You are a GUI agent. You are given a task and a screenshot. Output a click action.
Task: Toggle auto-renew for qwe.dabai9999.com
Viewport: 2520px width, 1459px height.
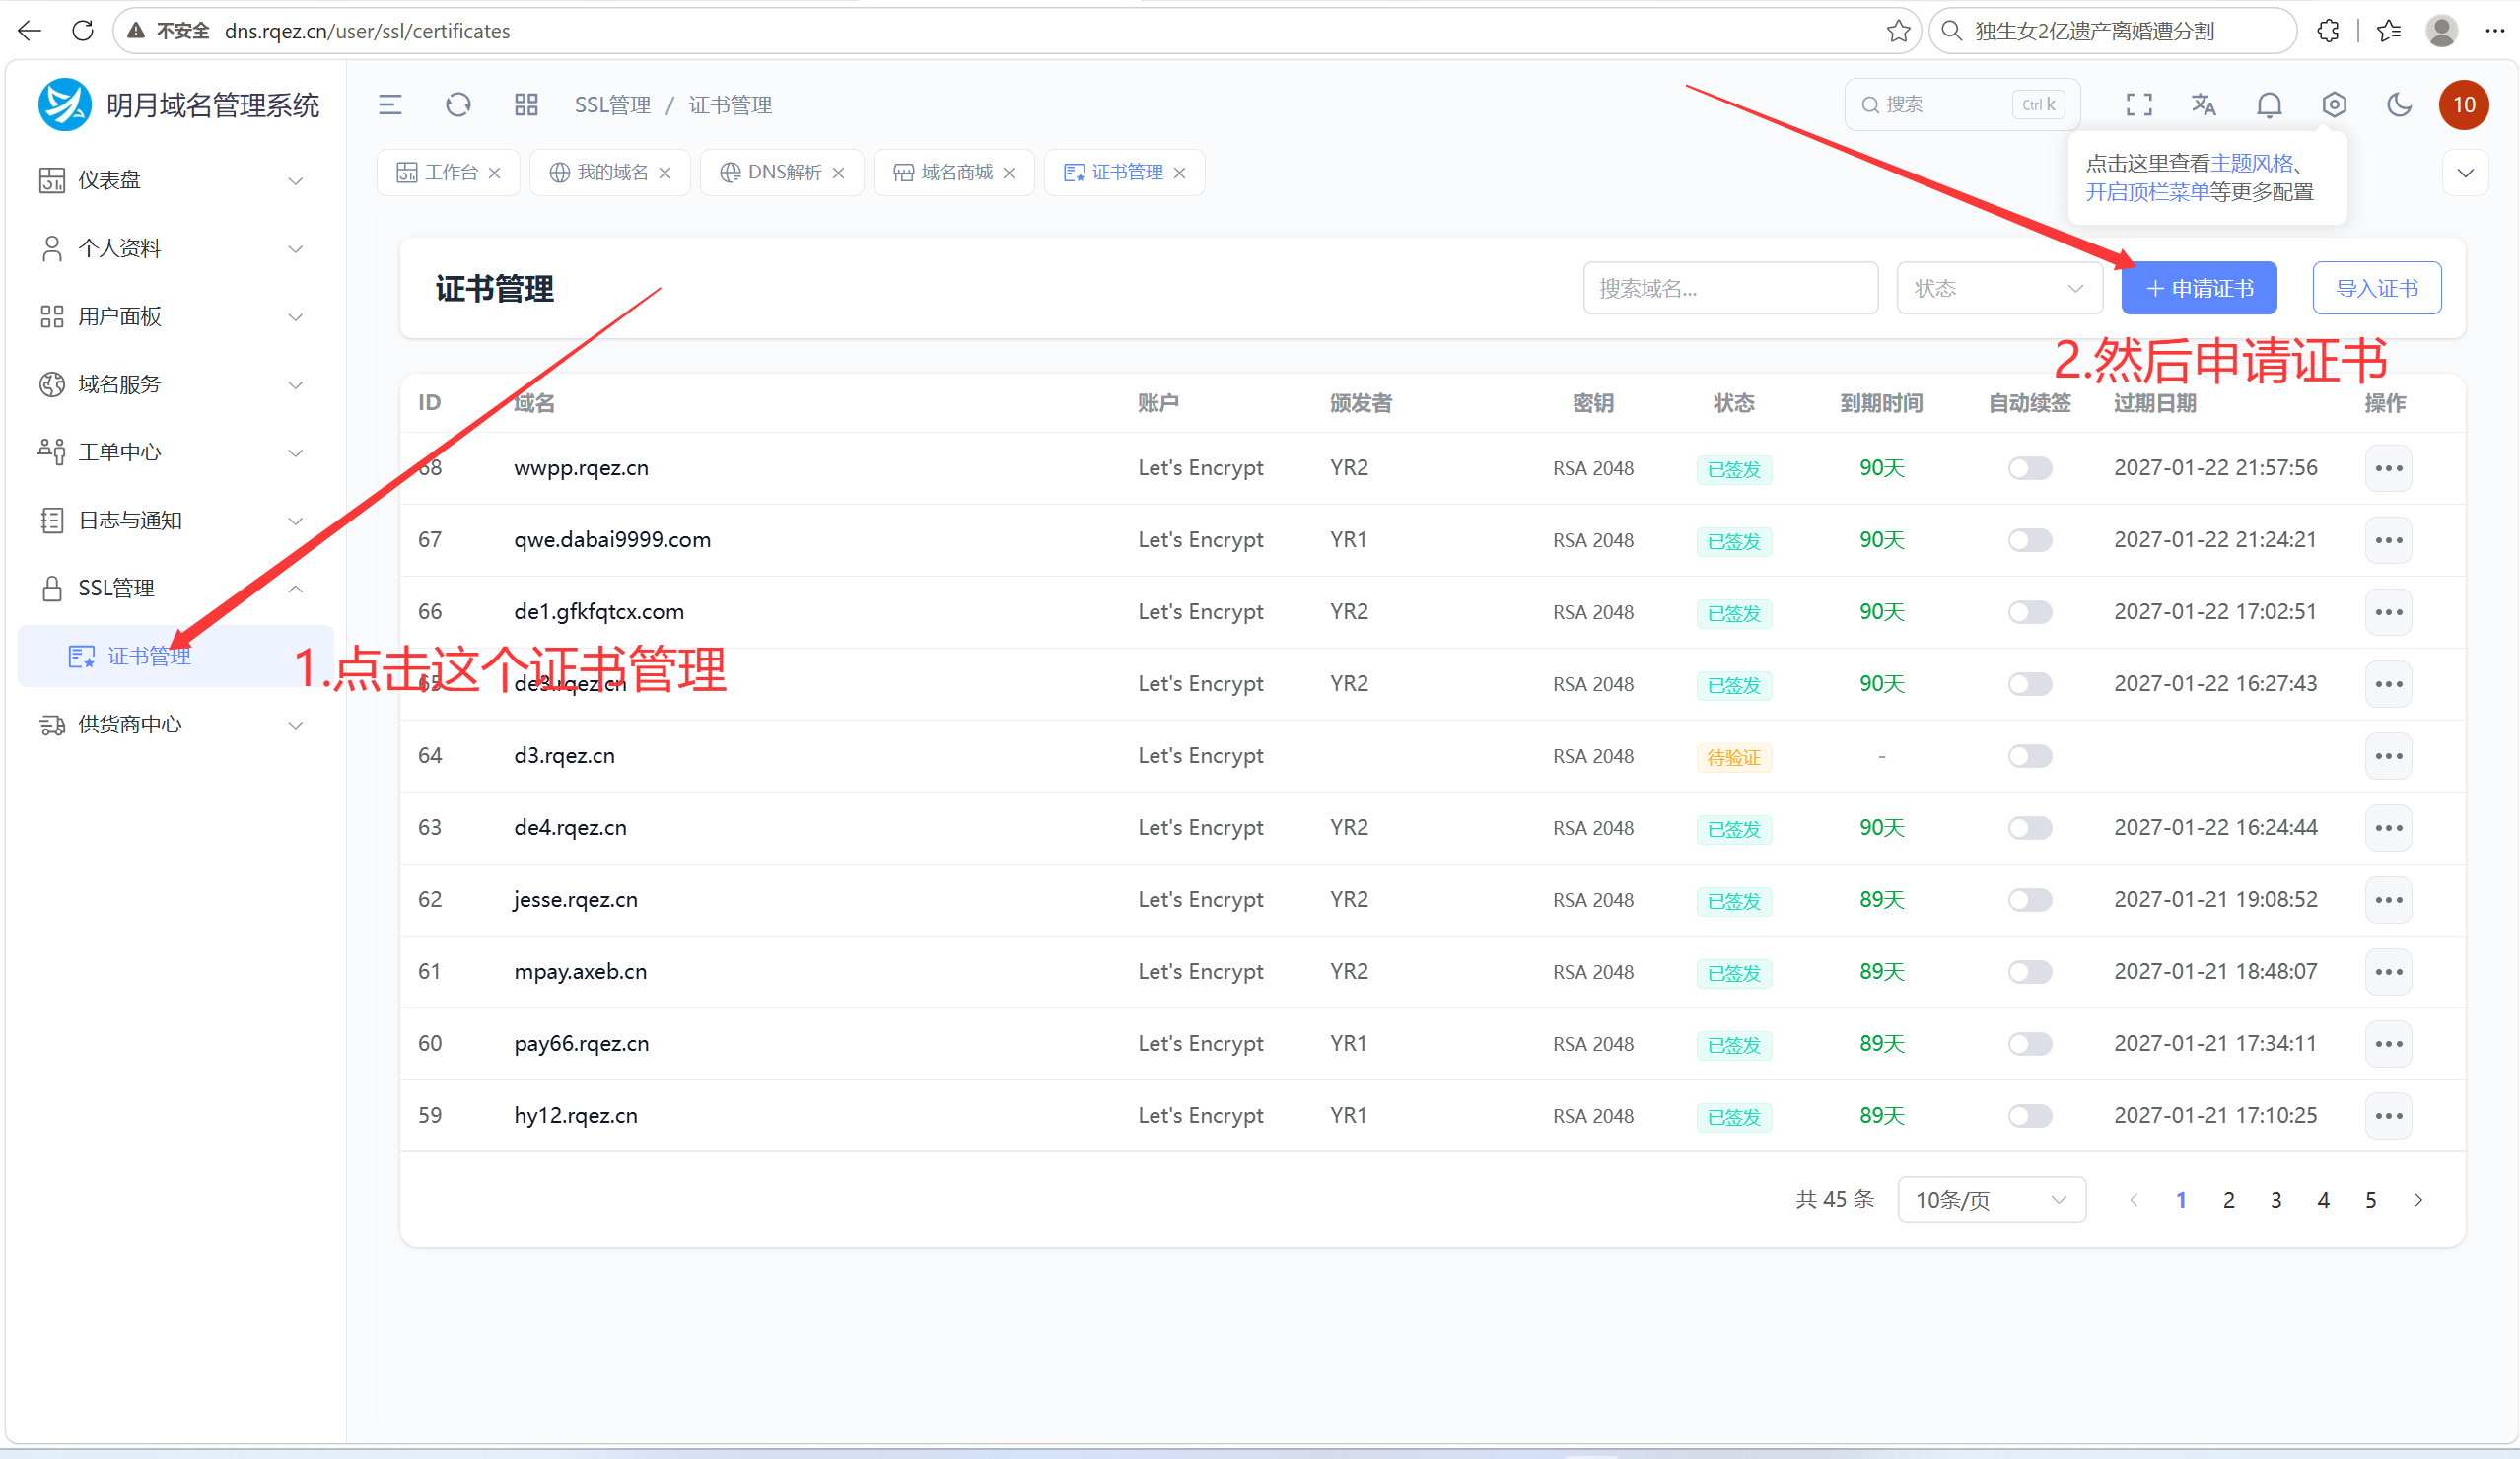[x=2030, y=540]
